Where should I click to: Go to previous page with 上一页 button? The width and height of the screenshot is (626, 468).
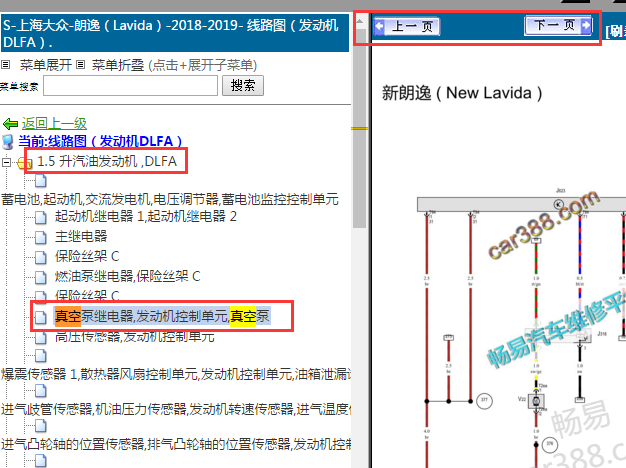tap(407, 26)
